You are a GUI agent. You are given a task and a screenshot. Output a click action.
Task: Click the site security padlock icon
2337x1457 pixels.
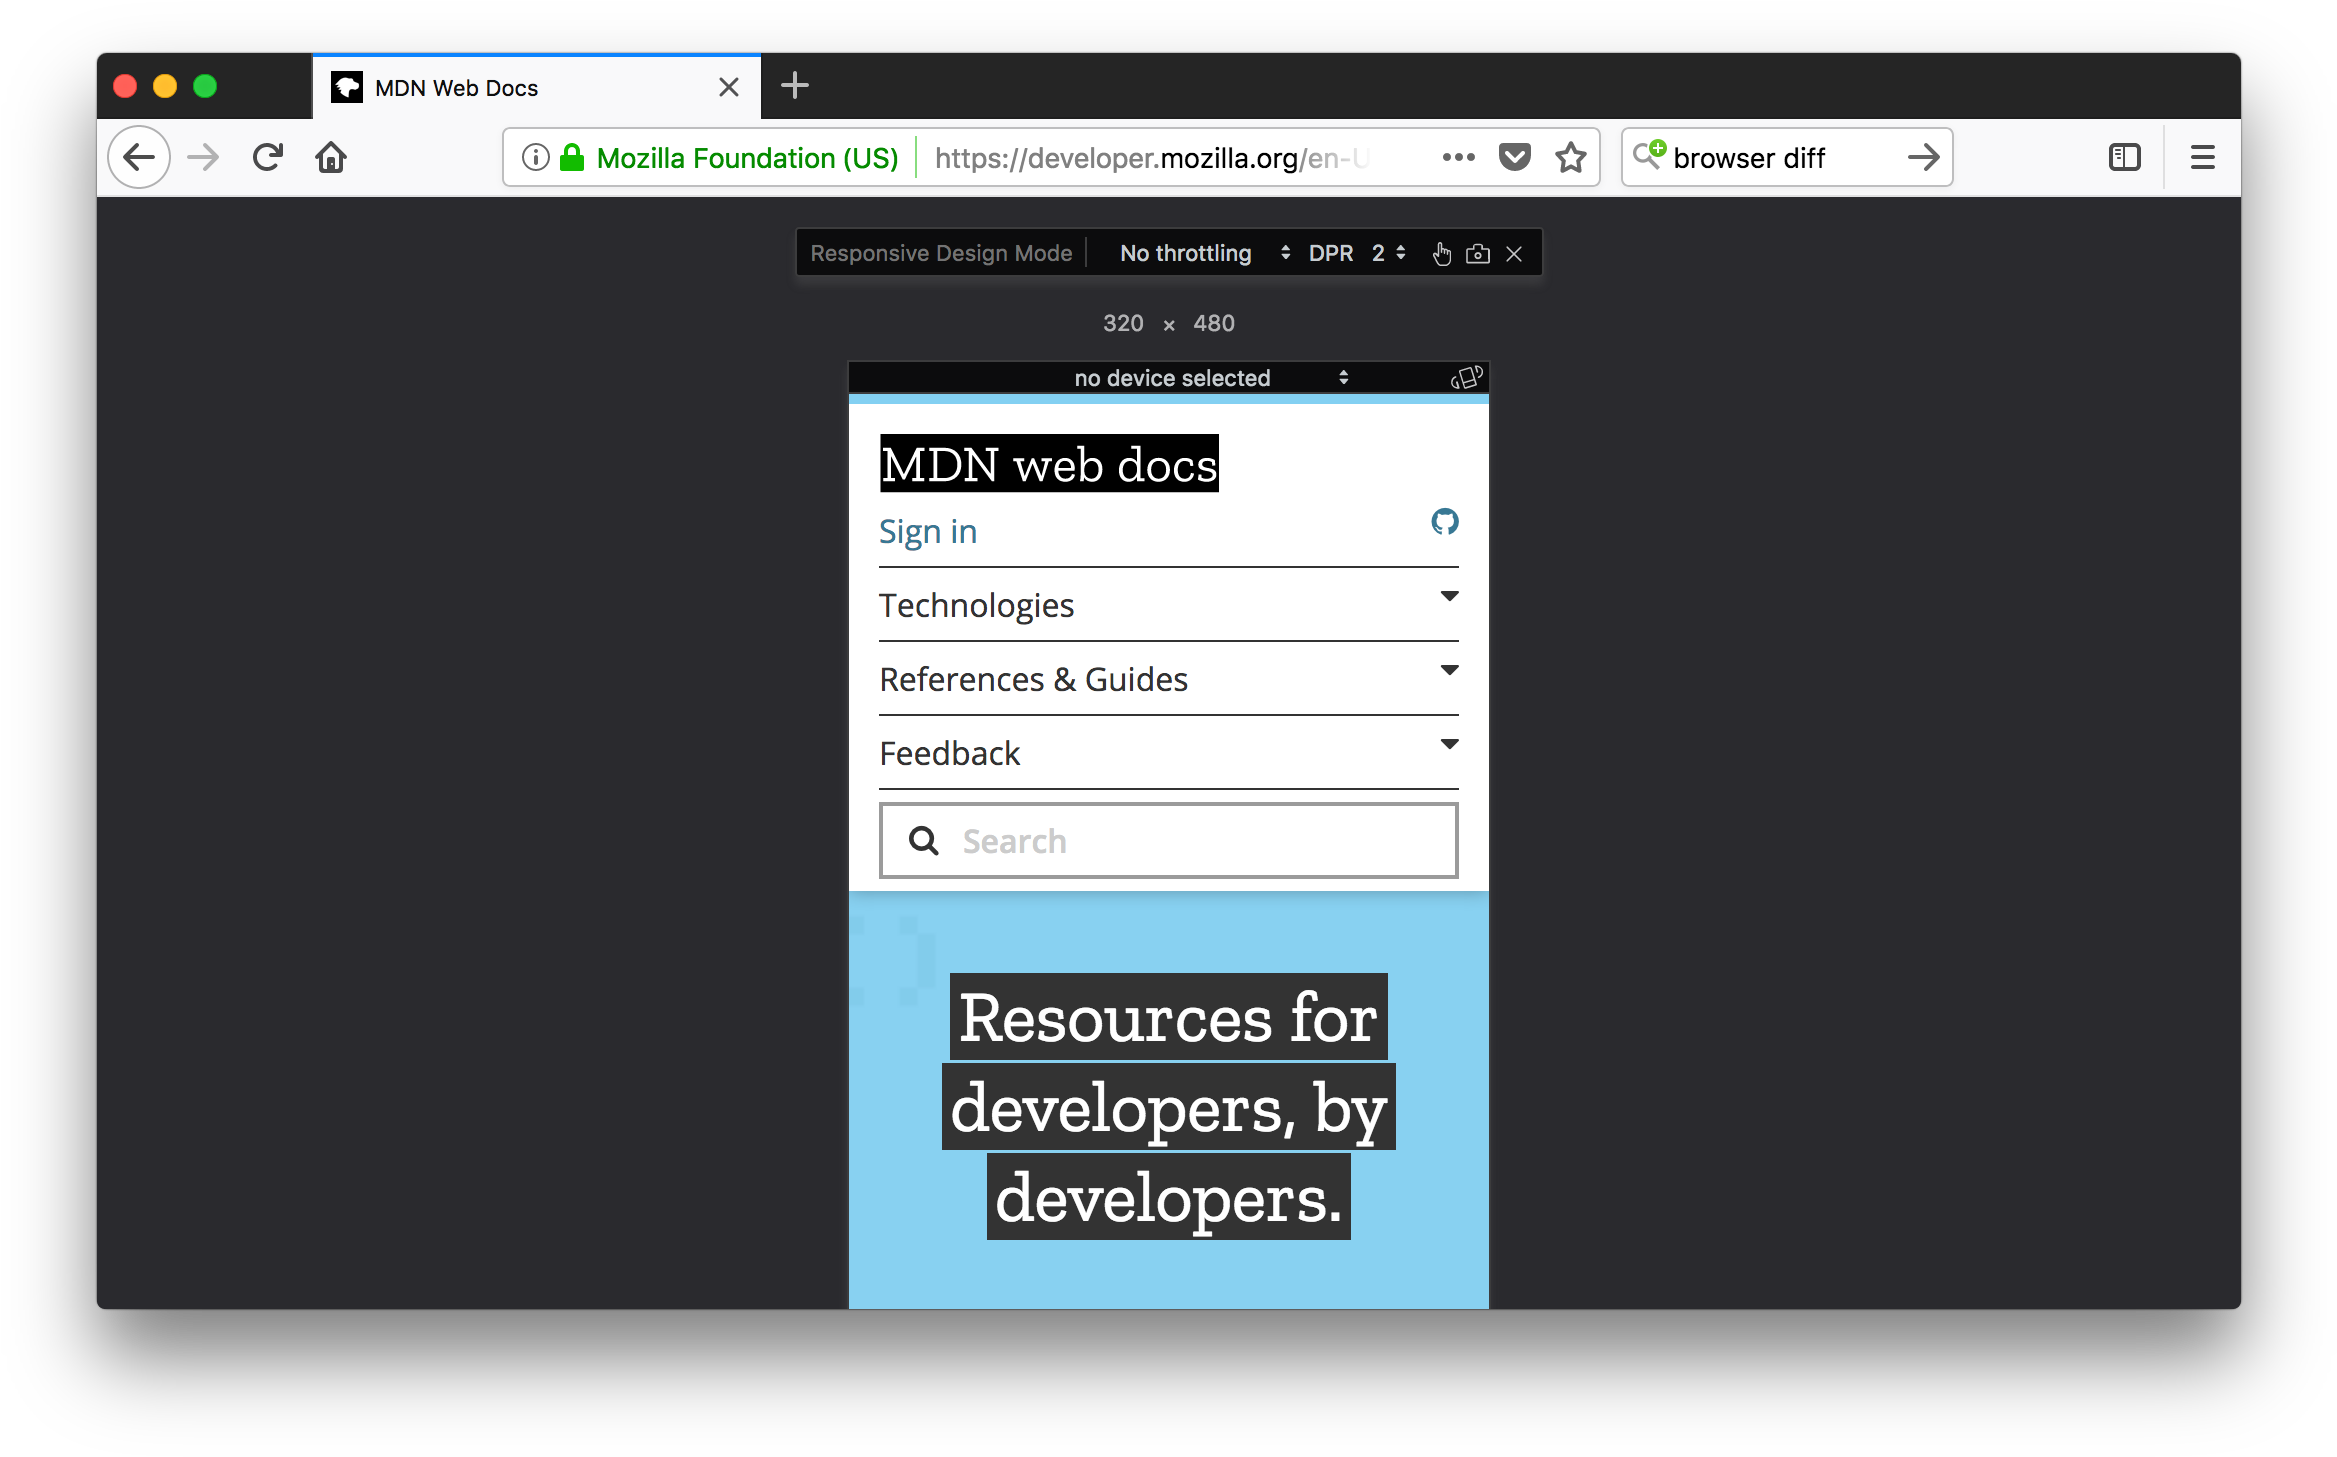click(x=570, y=157)
